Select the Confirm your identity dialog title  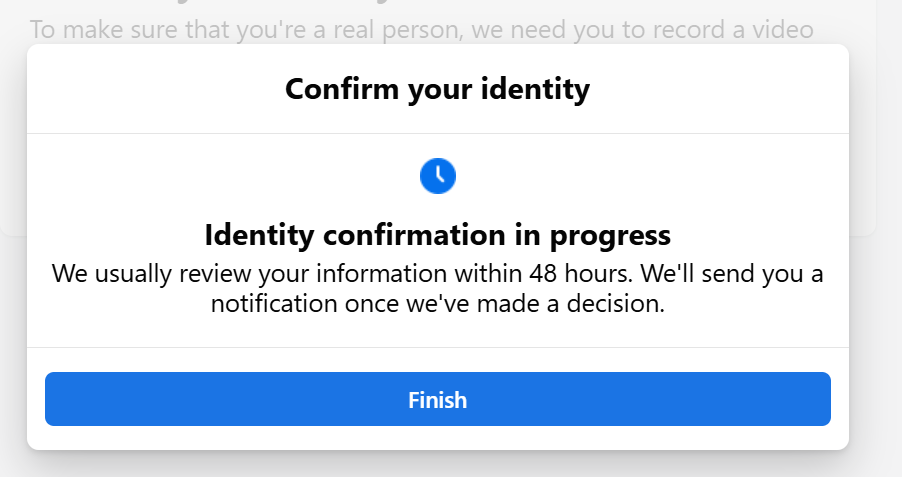(x=438, y=89)
